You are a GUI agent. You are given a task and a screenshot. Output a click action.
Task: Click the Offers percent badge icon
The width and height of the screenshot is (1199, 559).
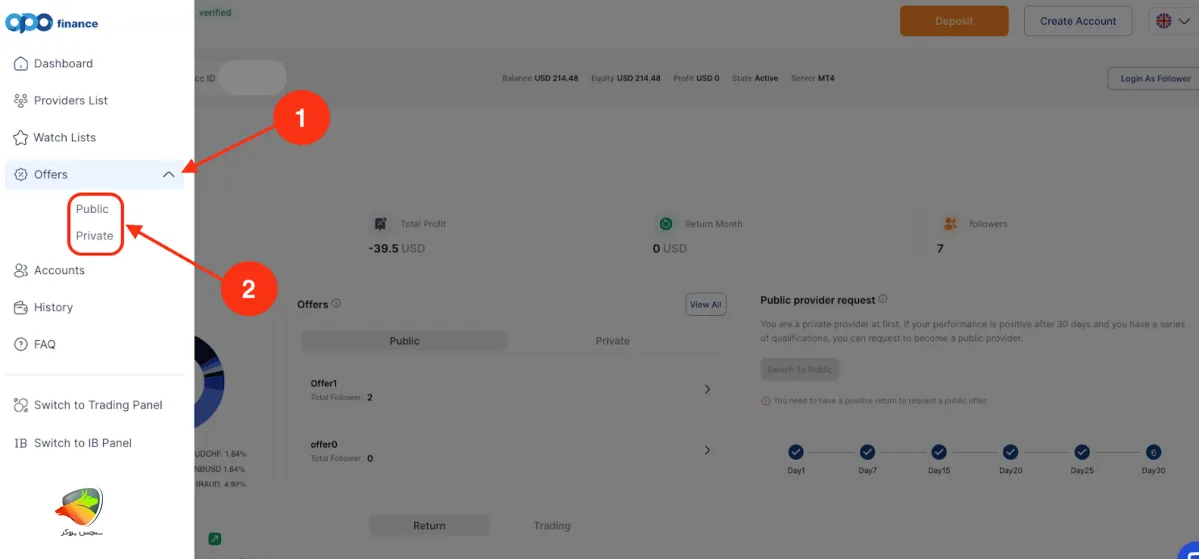tap(21, 174)
